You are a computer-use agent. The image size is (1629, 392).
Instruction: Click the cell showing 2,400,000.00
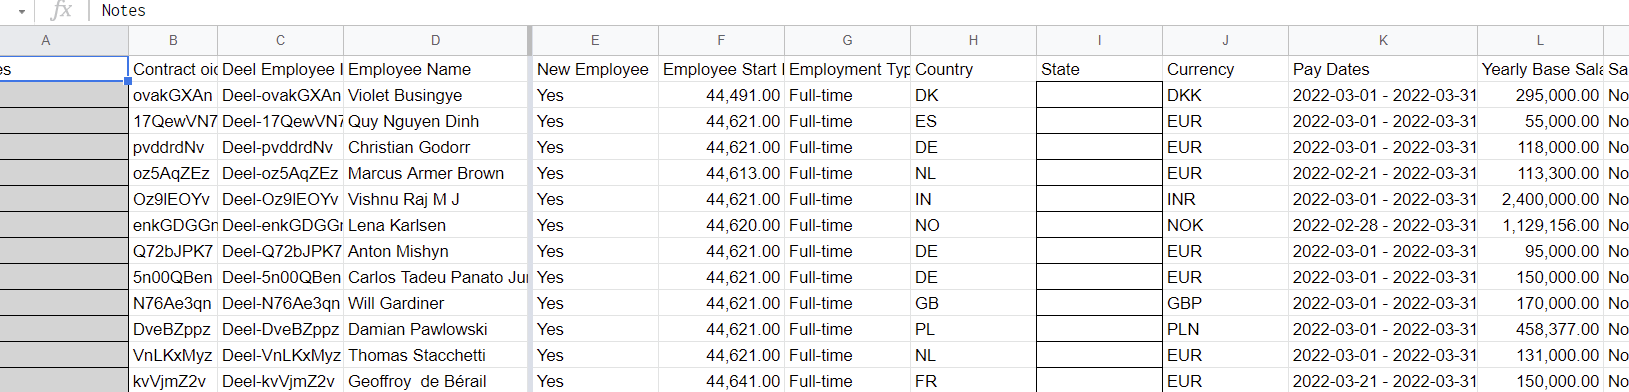click(1540, 199)
